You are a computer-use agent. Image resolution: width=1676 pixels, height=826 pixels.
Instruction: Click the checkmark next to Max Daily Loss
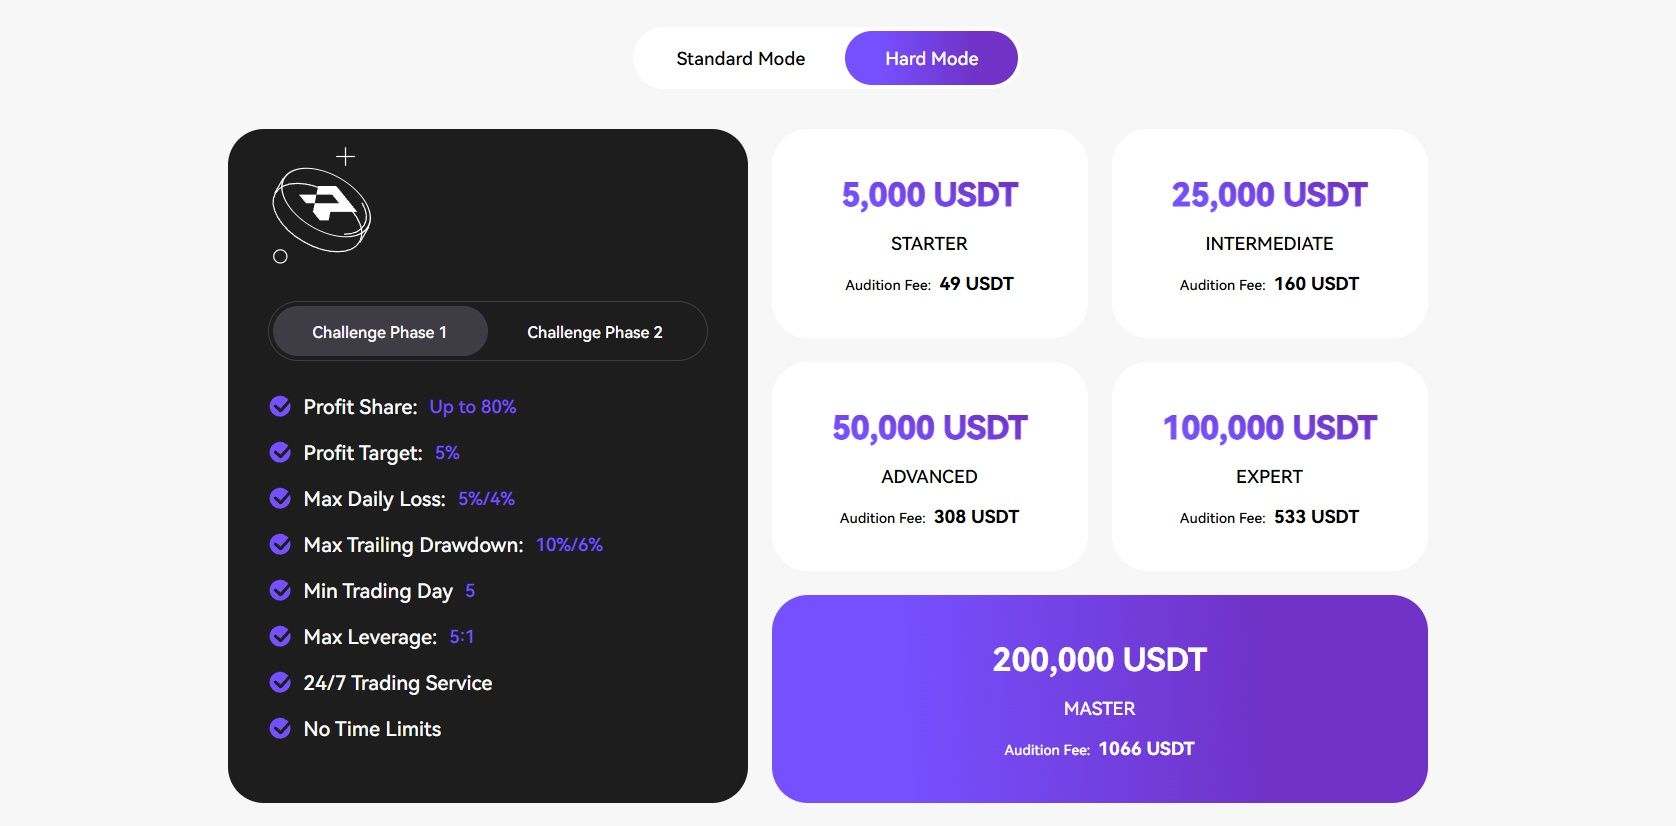280,498
